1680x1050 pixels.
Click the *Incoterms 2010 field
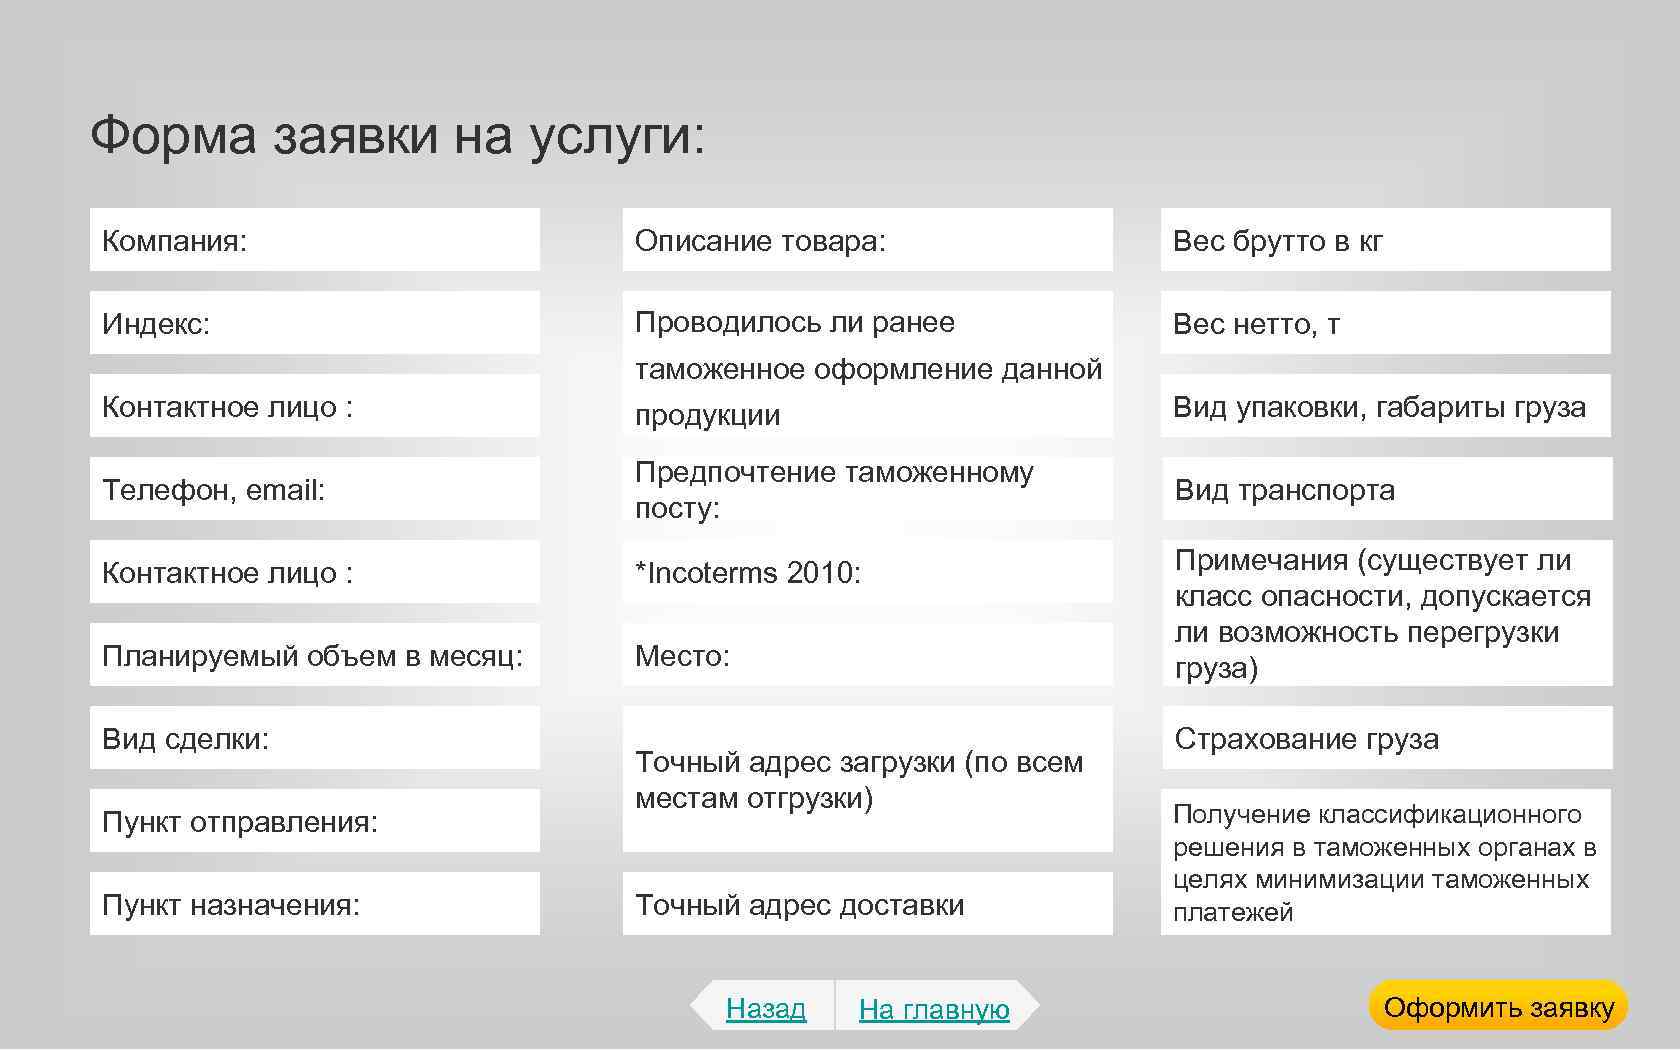coord(867,572)
